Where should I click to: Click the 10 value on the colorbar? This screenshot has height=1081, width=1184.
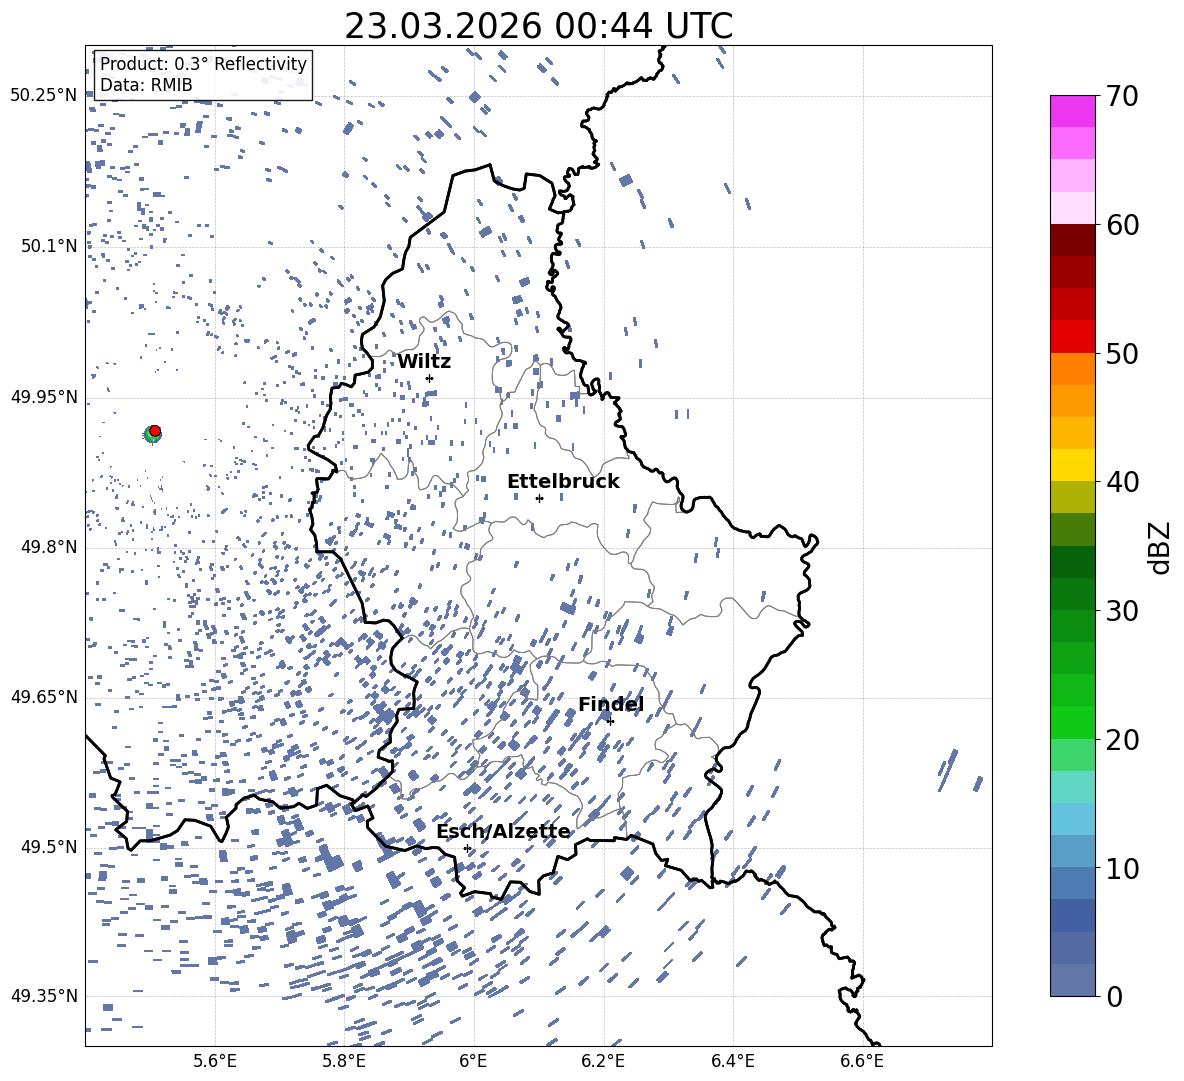pyautogui.click(x=1122, y=868)
